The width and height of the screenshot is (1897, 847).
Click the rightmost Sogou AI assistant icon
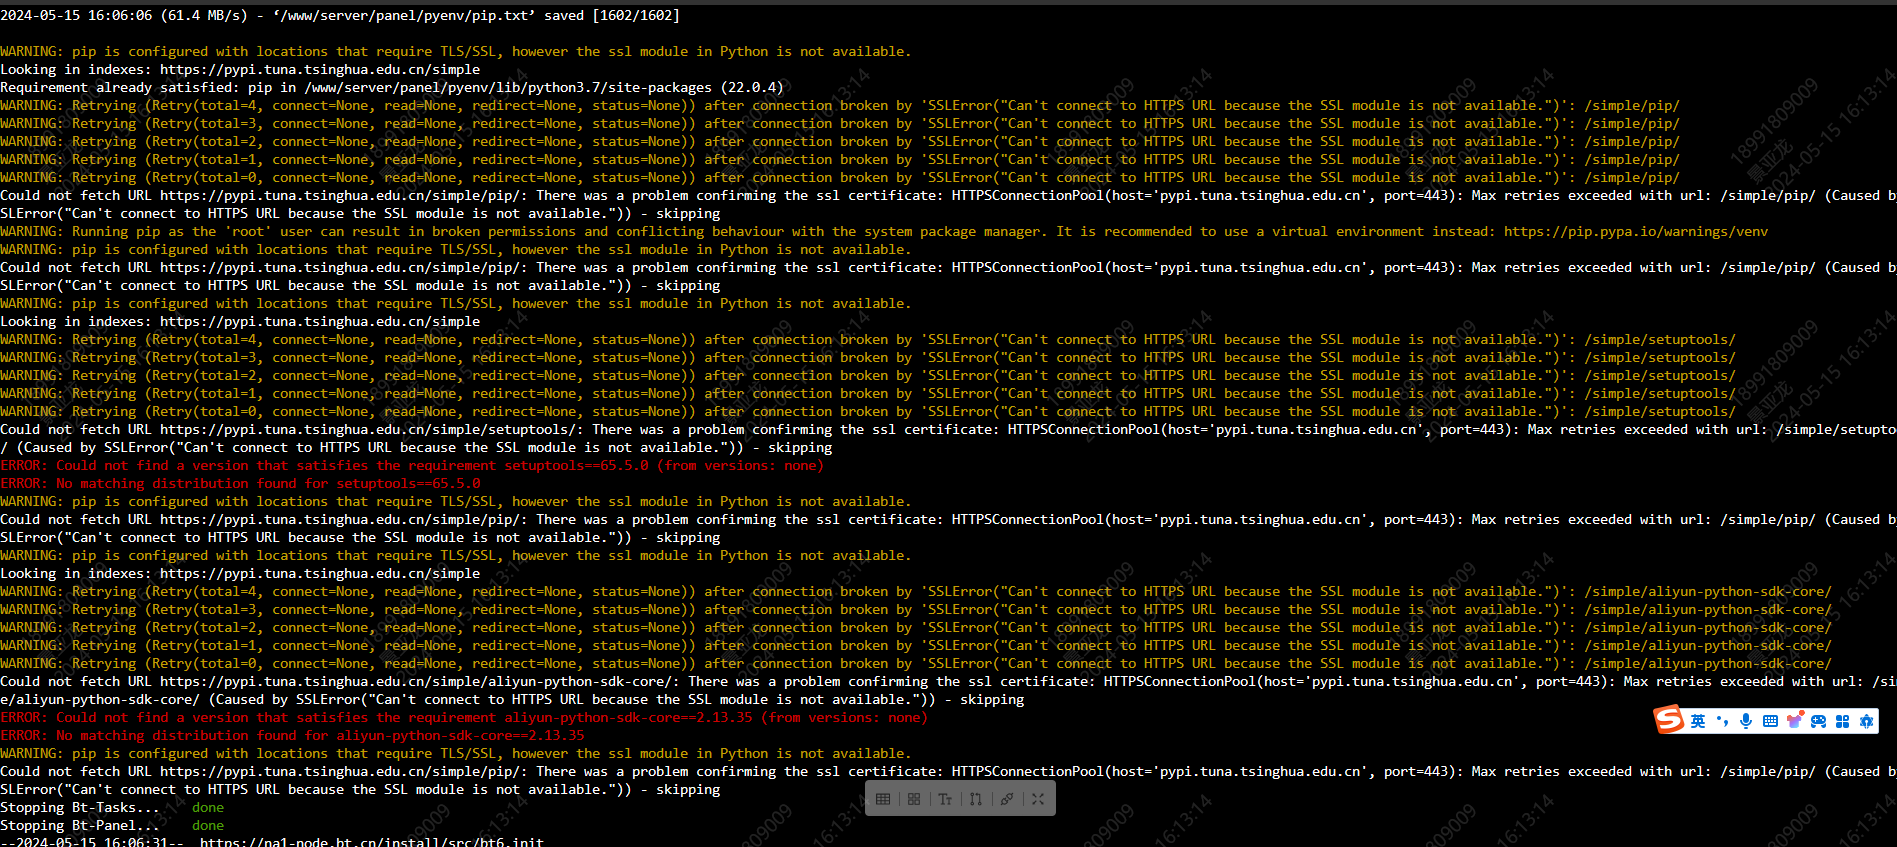[1866, 721]
